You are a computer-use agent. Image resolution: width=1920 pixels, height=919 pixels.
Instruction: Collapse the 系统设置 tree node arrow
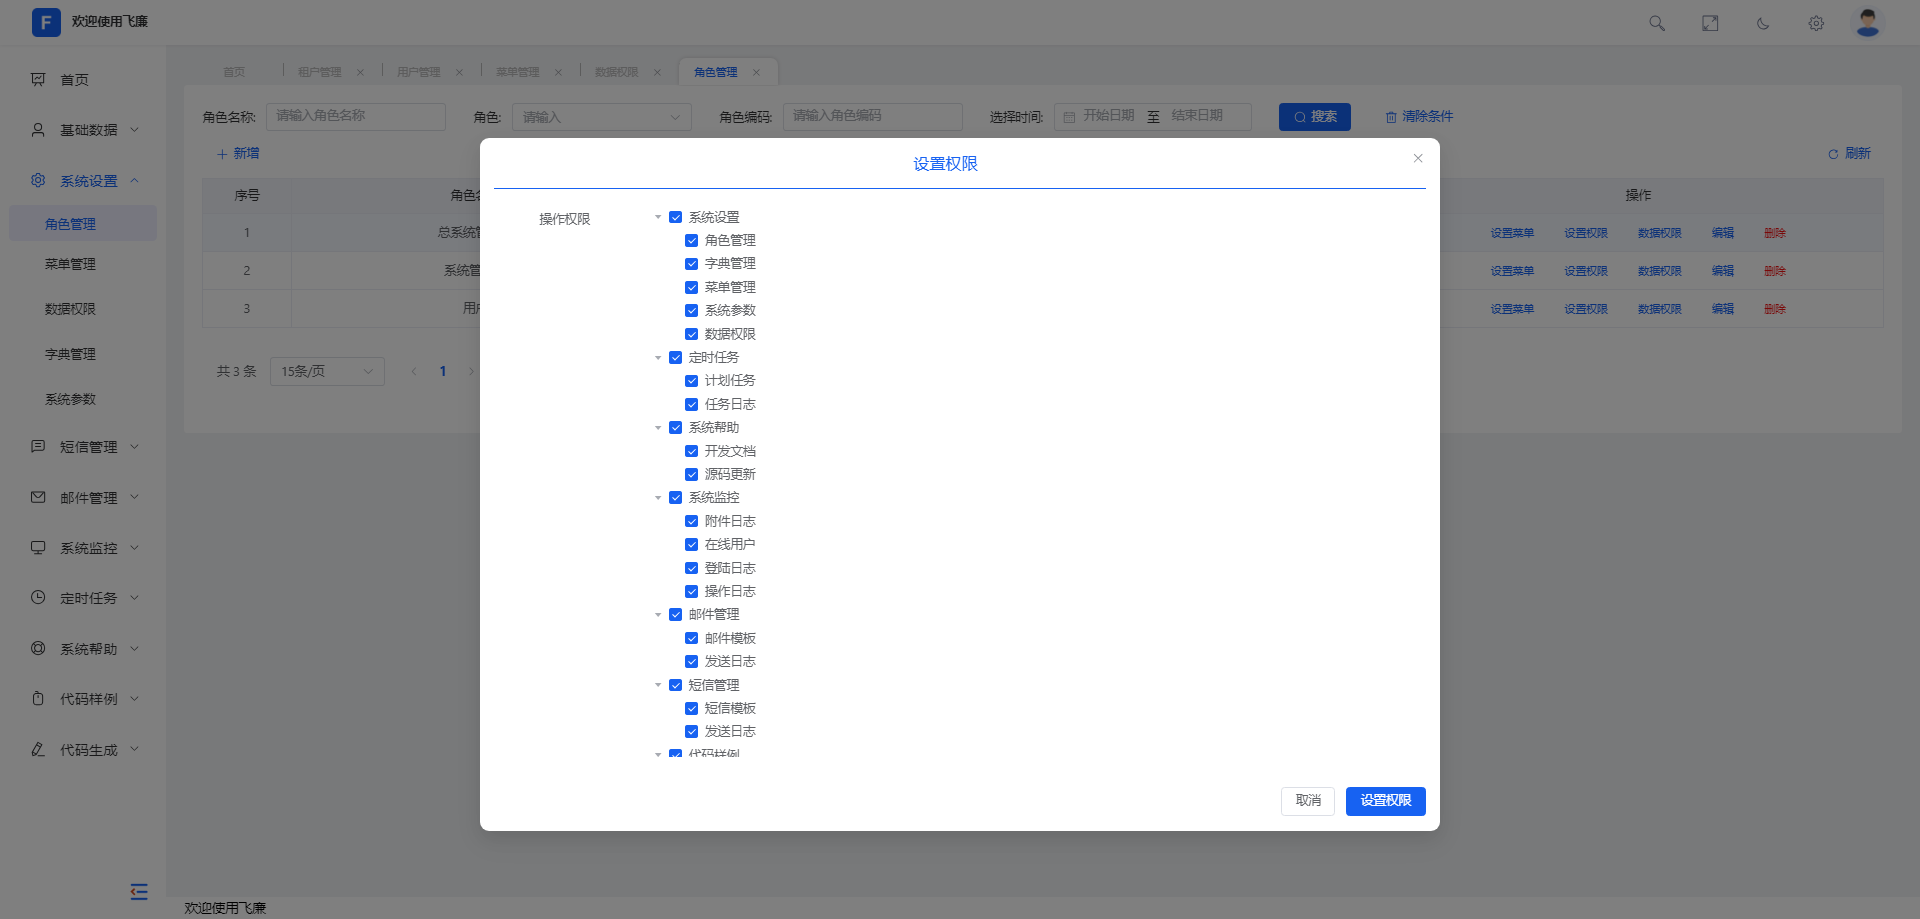point(658,217)
